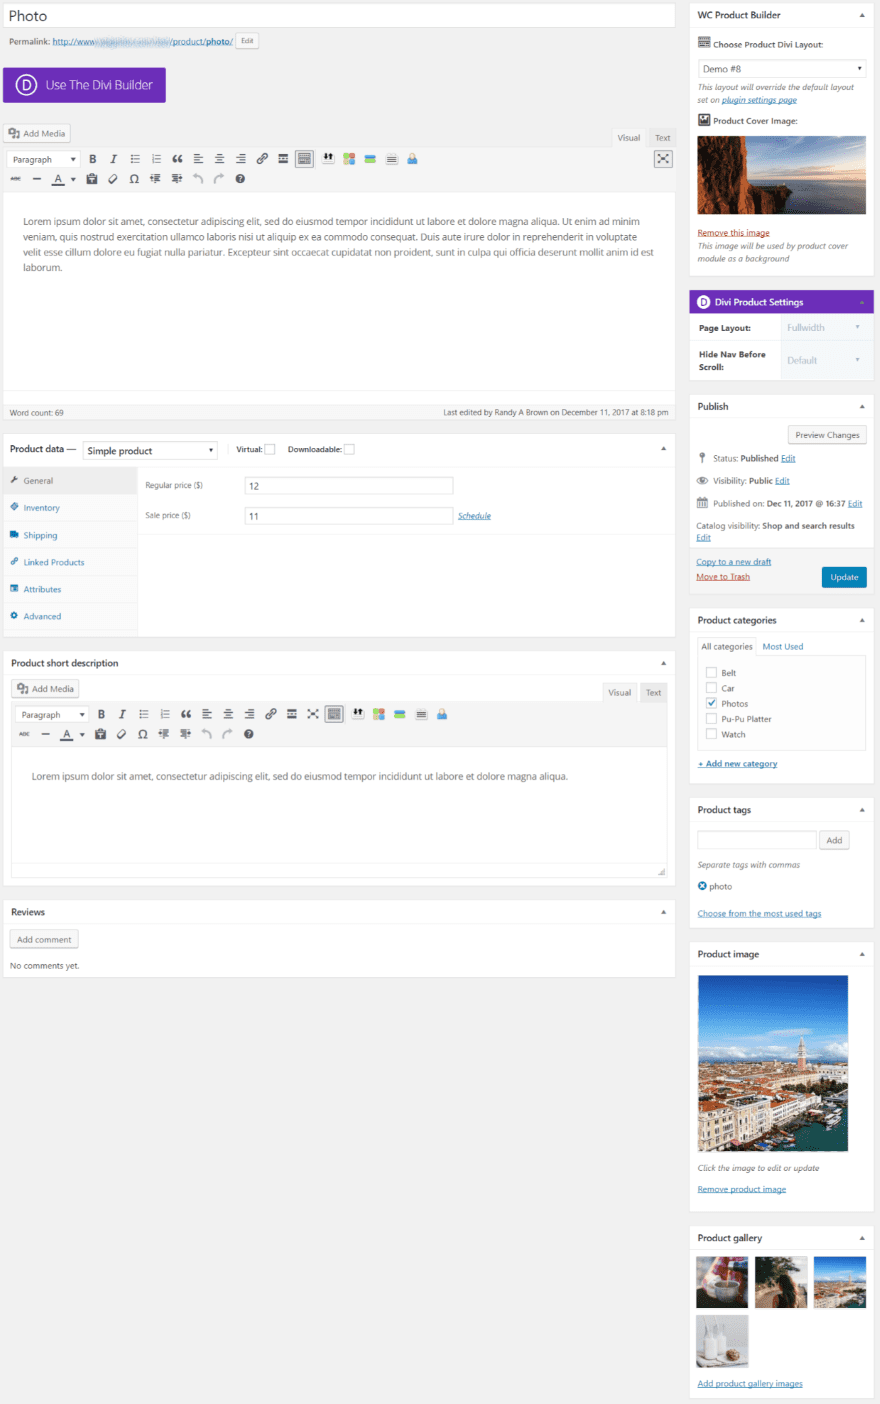The width and height of the screenshot is (880, 1404).
Task: Collapse the Product gallery panel
Action: (x=862, y=1238)
